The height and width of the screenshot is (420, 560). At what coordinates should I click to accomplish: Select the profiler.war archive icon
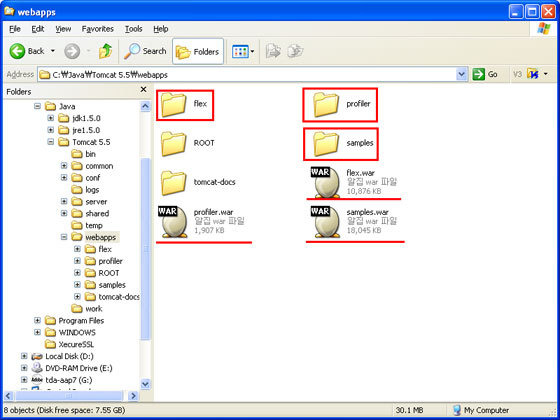pos(173,222)
